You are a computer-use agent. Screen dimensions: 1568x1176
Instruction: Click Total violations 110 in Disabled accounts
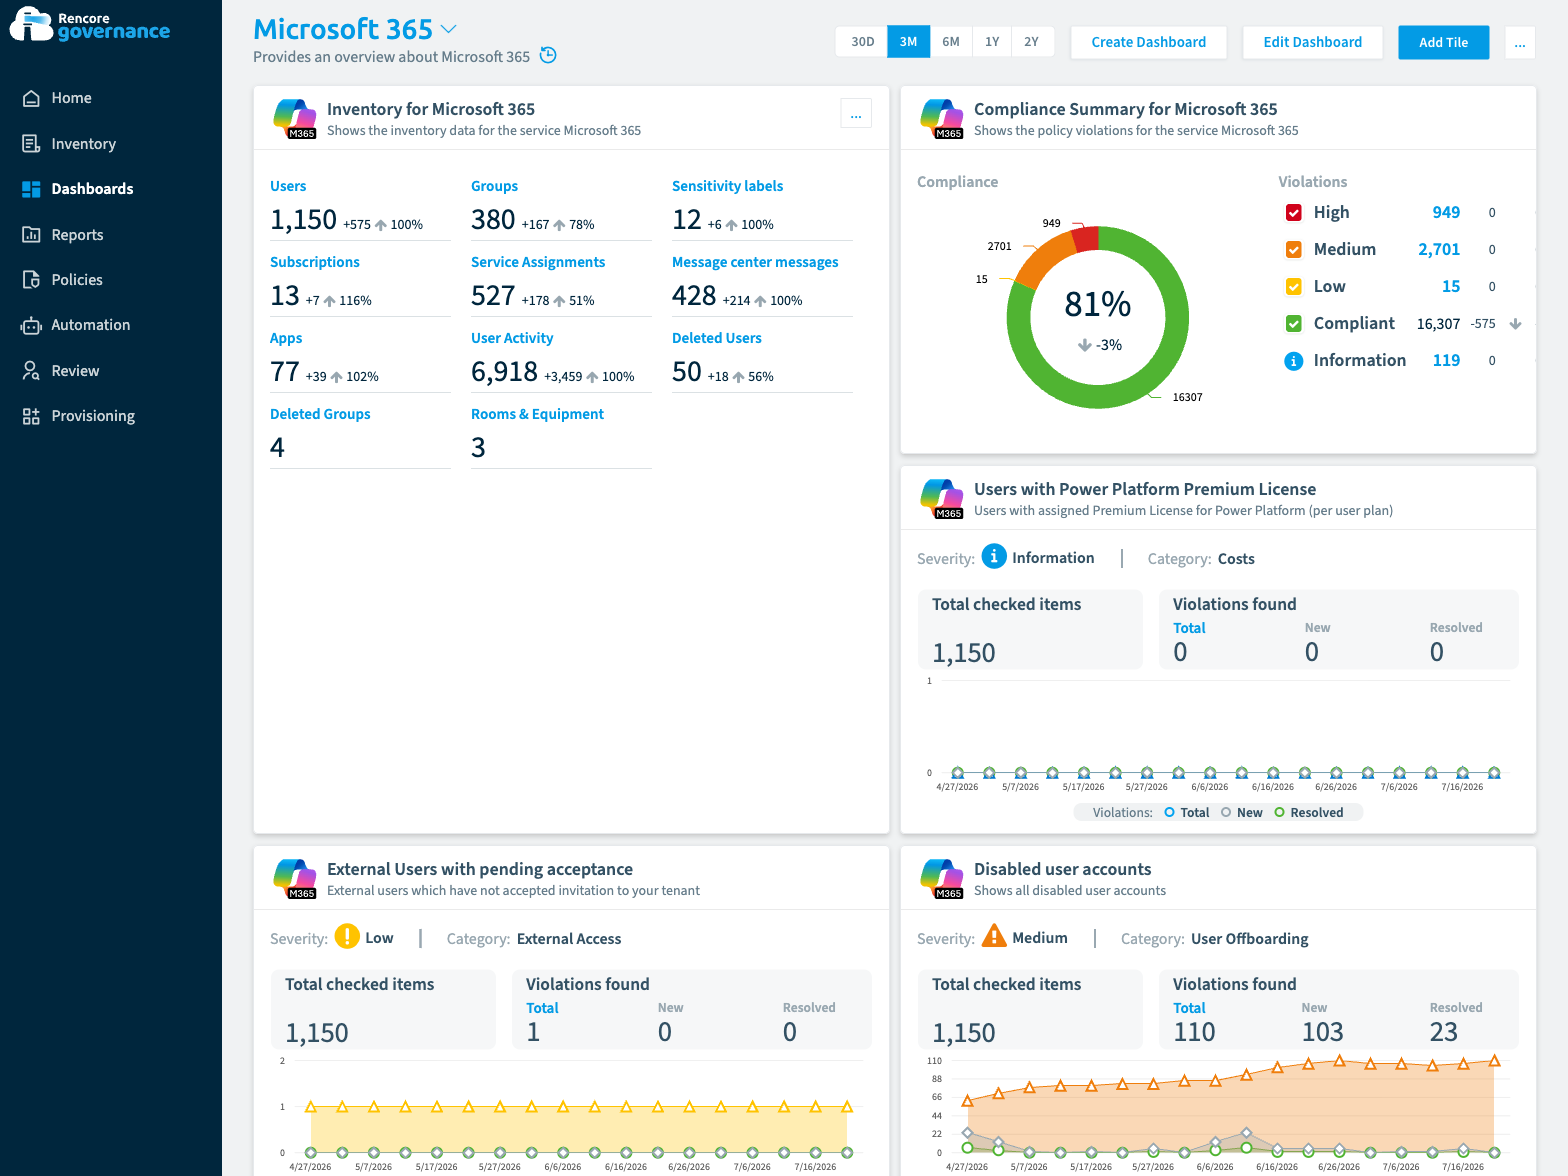click(x=1194, y=1032)
